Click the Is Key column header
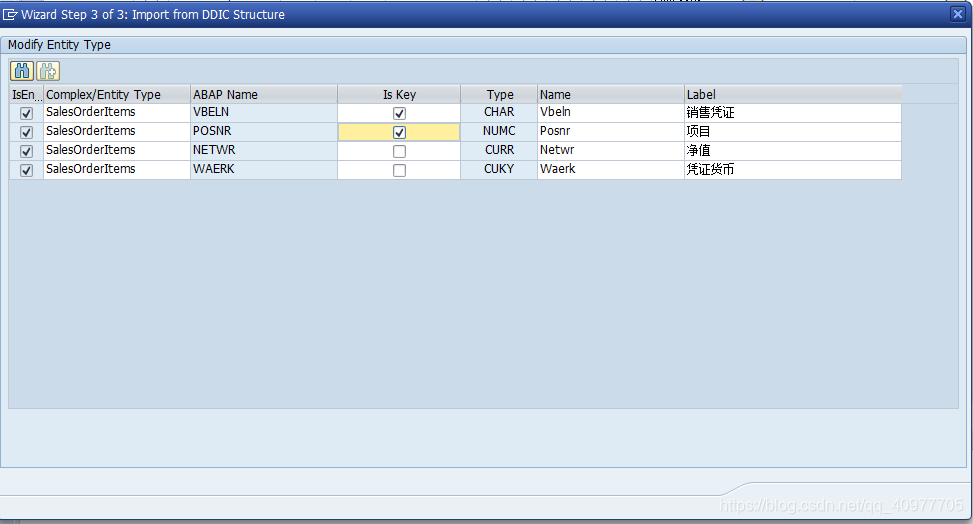Image resolution: width=973 pixels, height=524 pixels. 399,94
